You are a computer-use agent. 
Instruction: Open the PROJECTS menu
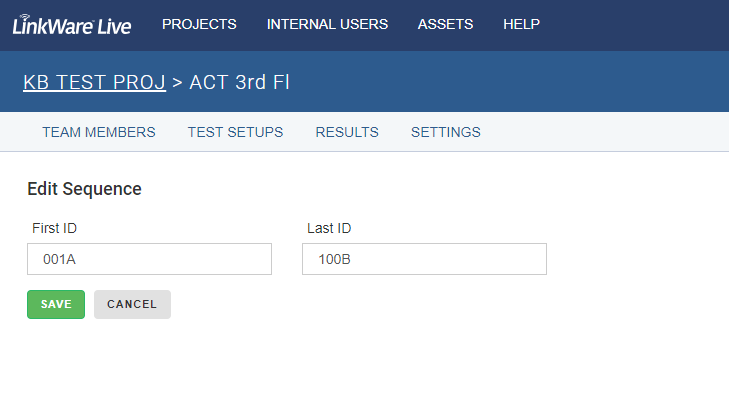(x=199, y=24)
